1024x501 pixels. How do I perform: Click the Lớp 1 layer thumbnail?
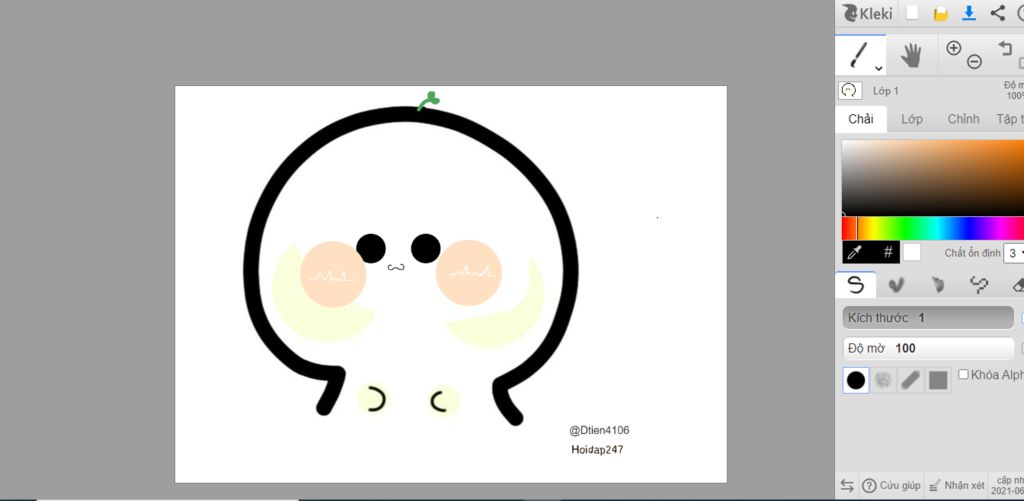pyautogui.click(x=850, y=90)
